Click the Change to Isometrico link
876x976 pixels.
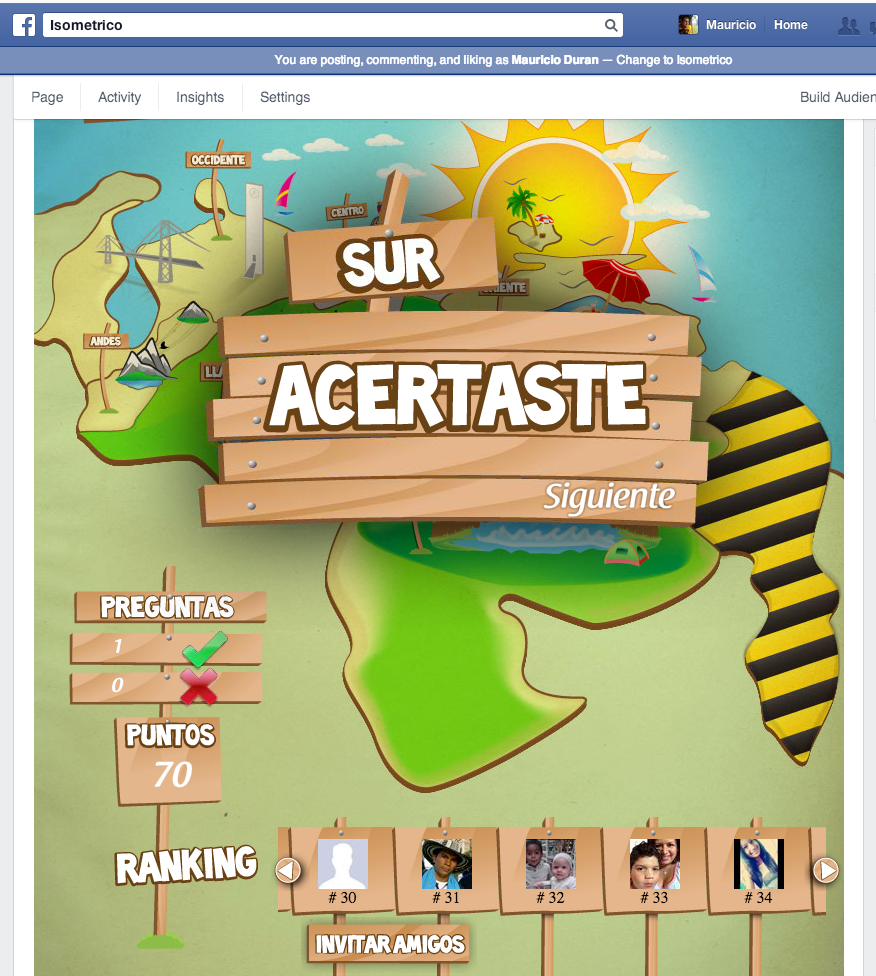[x=674, y=60]
